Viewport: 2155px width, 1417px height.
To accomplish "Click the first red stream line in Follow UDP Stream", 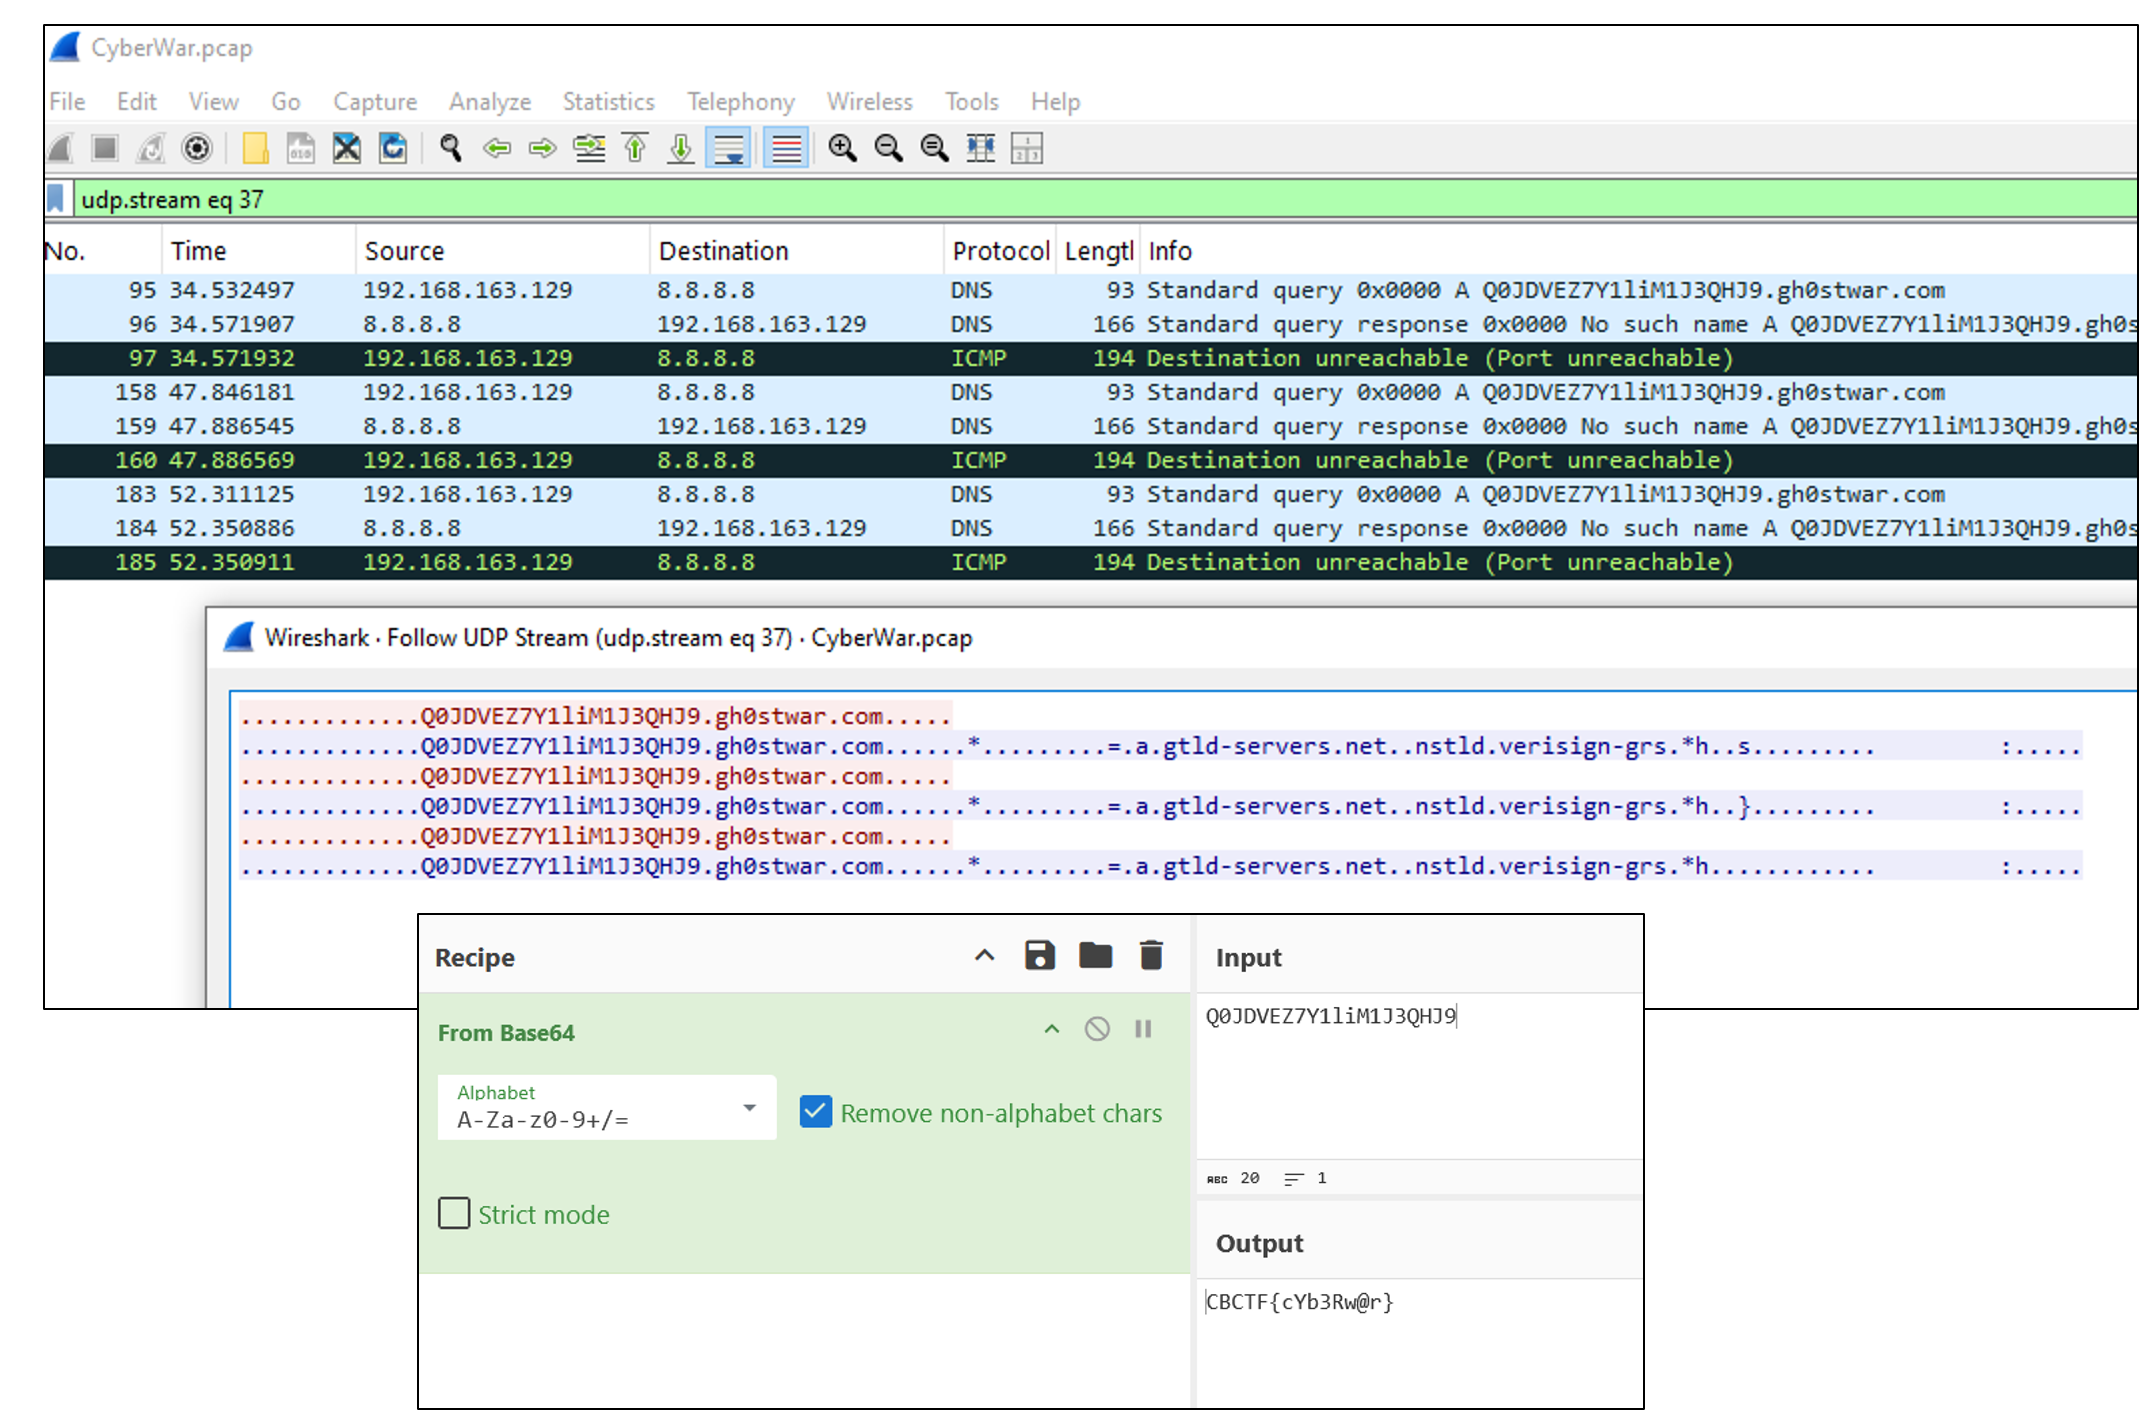I will pyautogui.click(x=595, y=716).
